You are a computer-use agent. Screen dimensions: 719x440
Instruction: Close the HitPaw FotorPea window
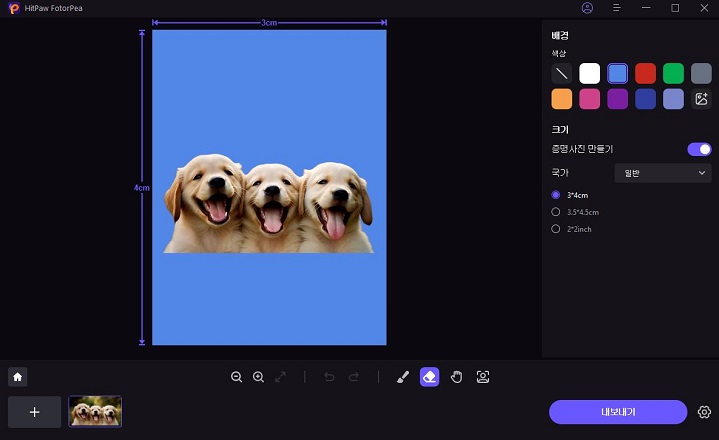point(704,8)
